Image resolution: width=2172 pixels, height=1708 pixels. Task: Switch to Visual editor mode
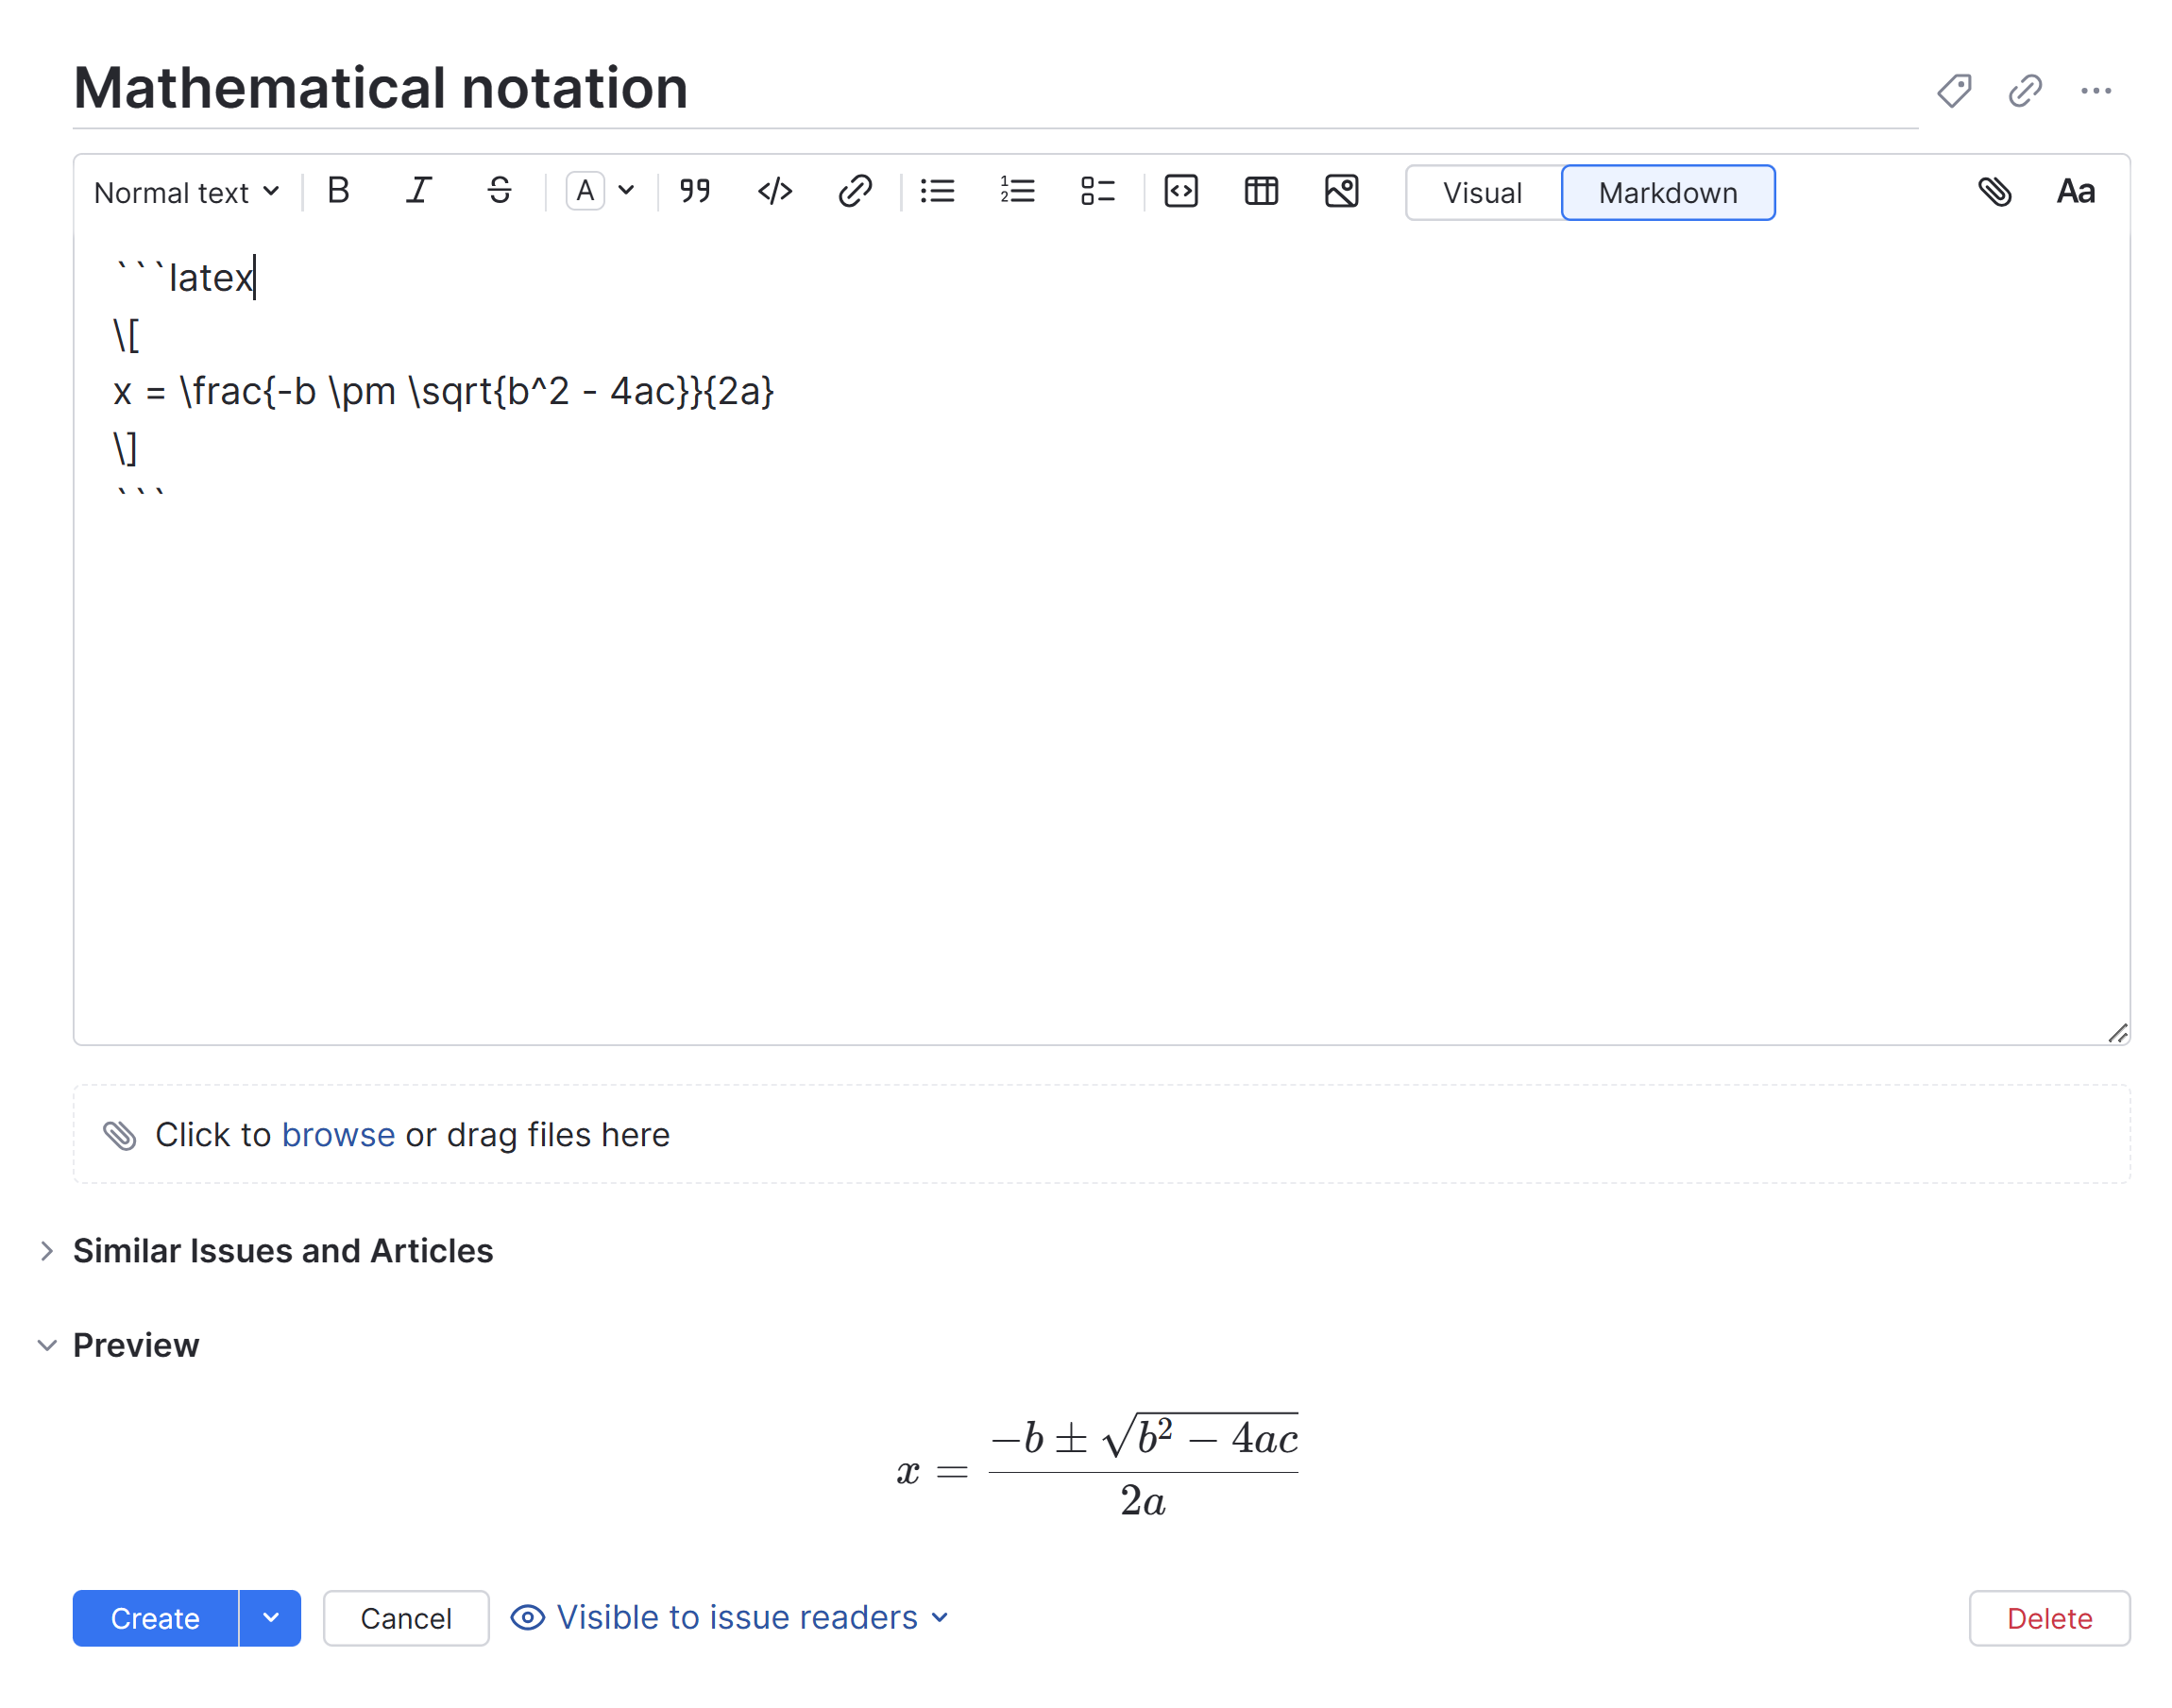click(x=1482, y=193)
